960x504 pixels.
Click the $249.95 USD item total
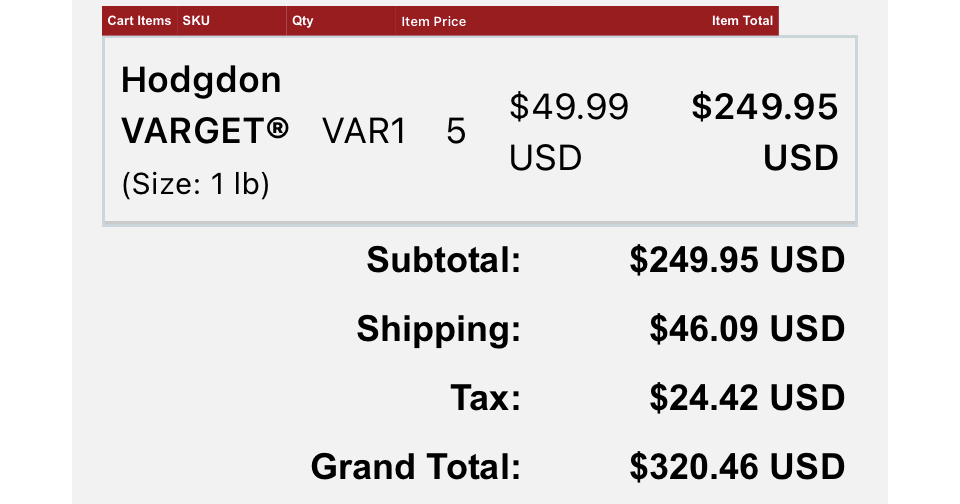(x=765, y=132)
